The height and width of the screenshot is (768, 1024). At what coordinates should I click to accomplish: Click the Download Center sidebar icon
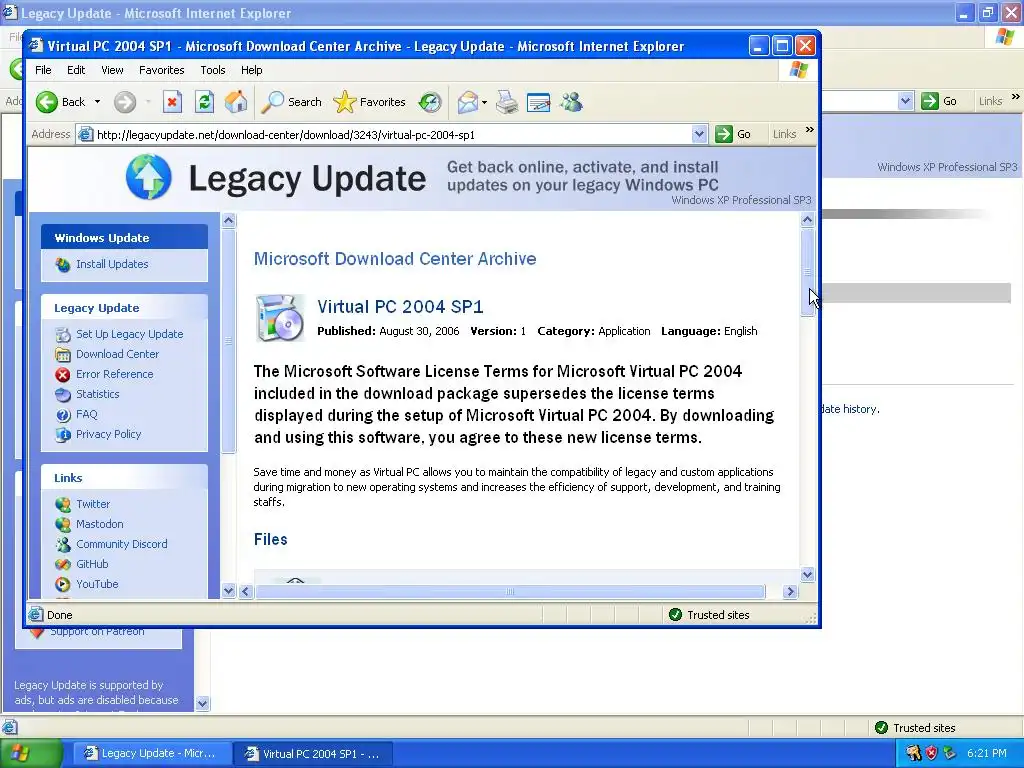click(63, 355)
